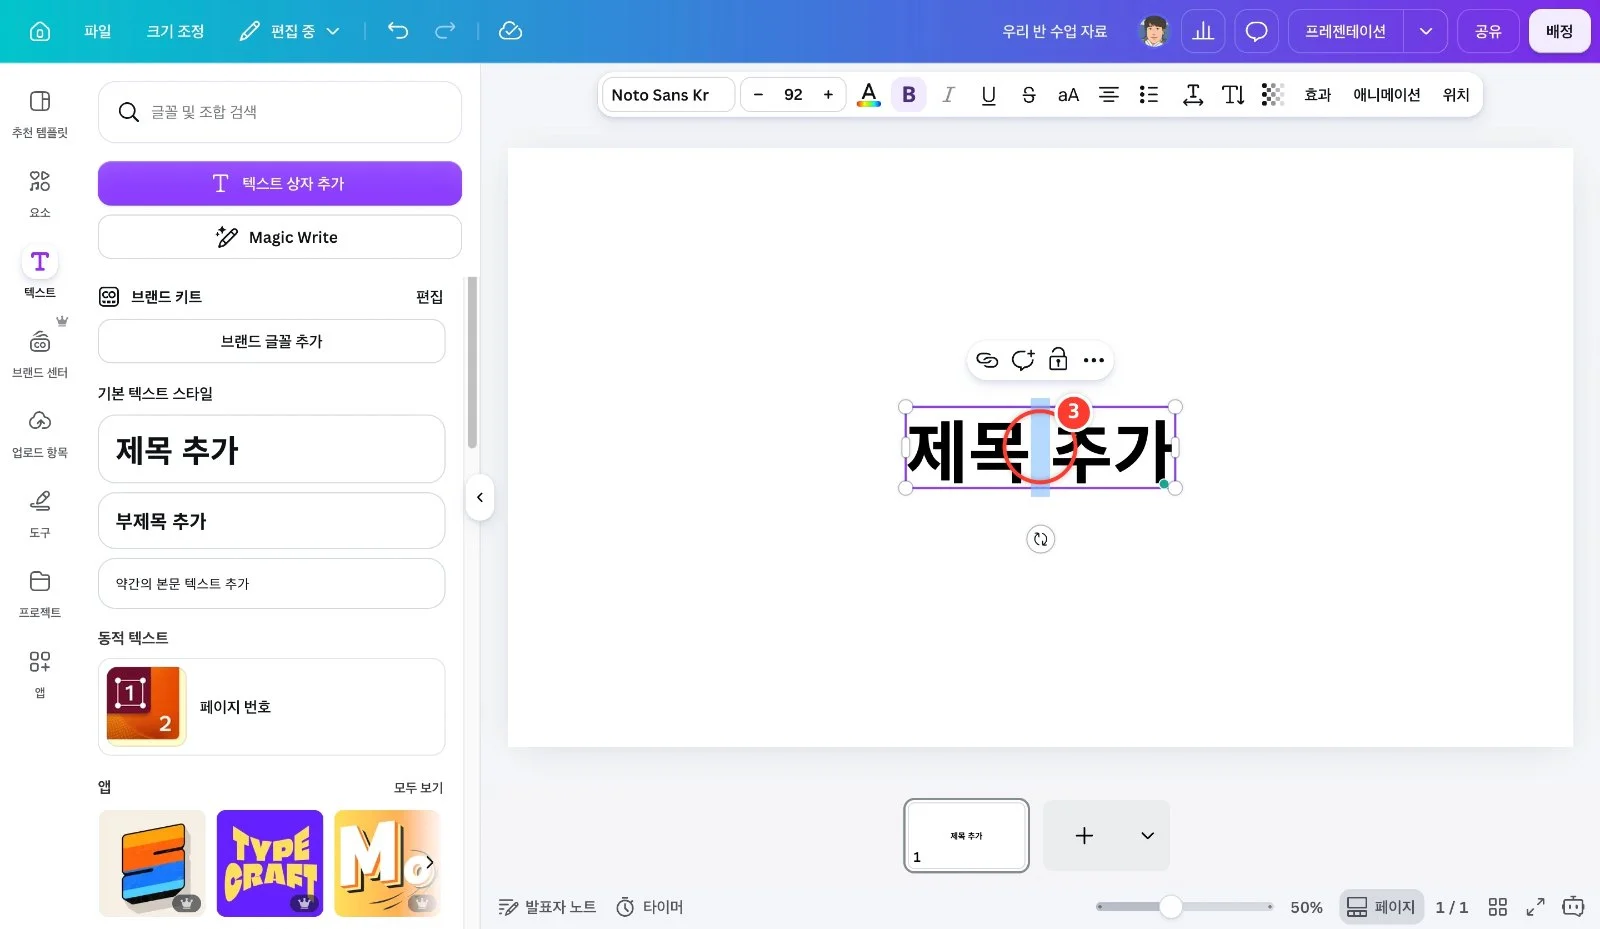The height and width of the screenshot is (929, 1600).
Task: Collapse the side panel with arrow
Action: 480,497
